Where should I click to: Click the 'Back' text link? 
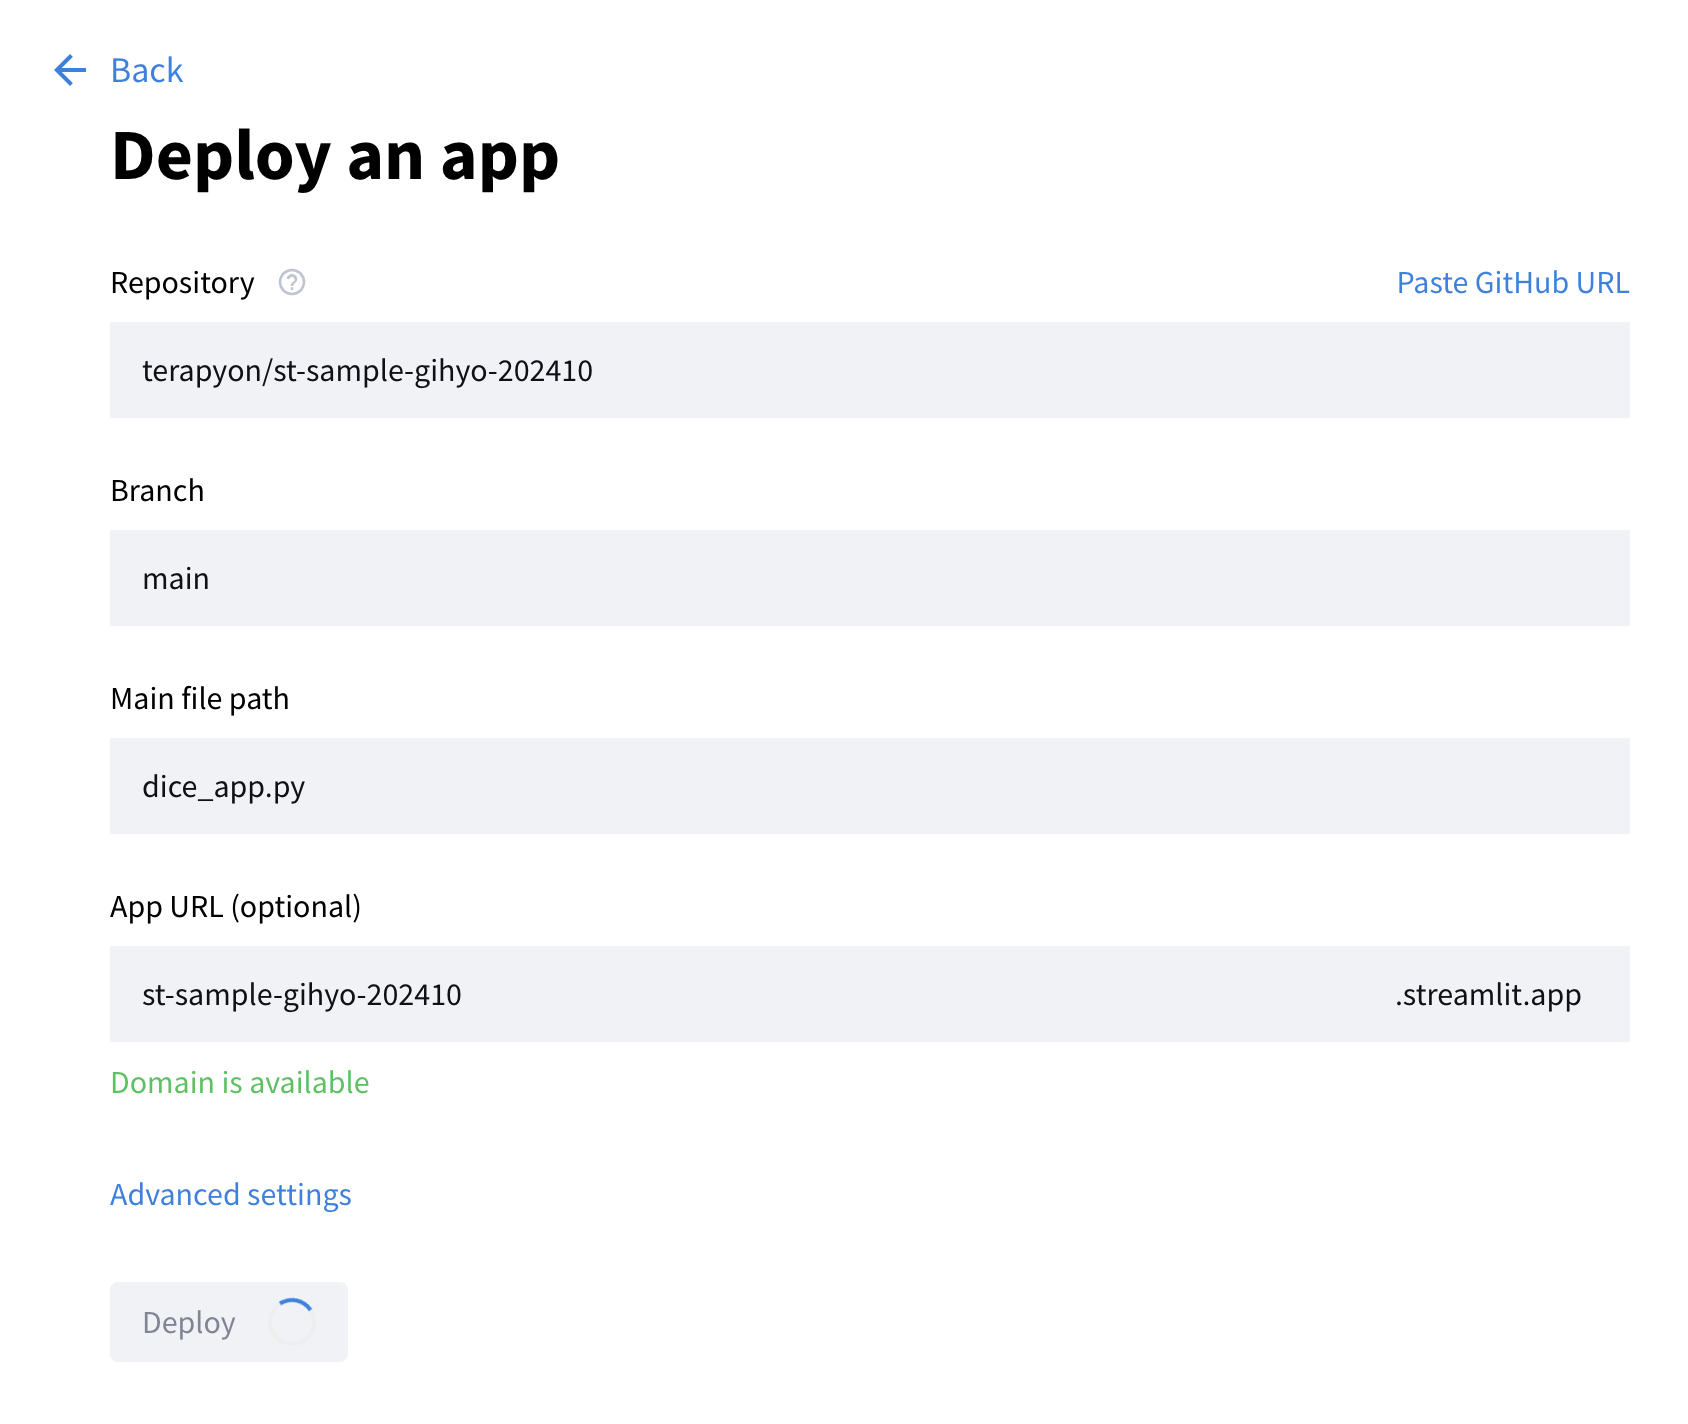coord(146,71)
